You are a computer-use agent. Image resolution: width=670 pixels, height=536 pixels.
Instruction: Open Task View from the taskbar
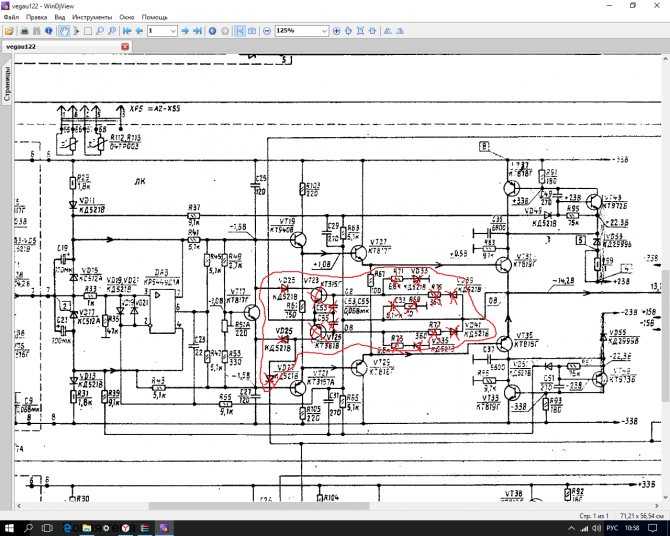point(47,528)
